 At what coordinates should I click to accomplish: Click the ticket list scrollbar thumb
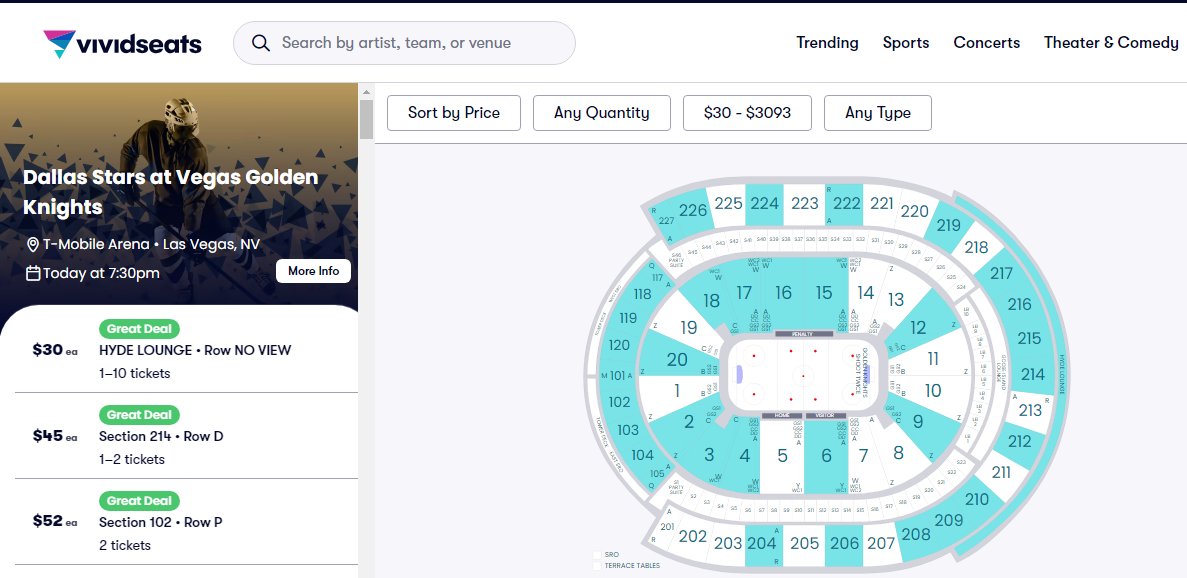click(x=366, y=118)
